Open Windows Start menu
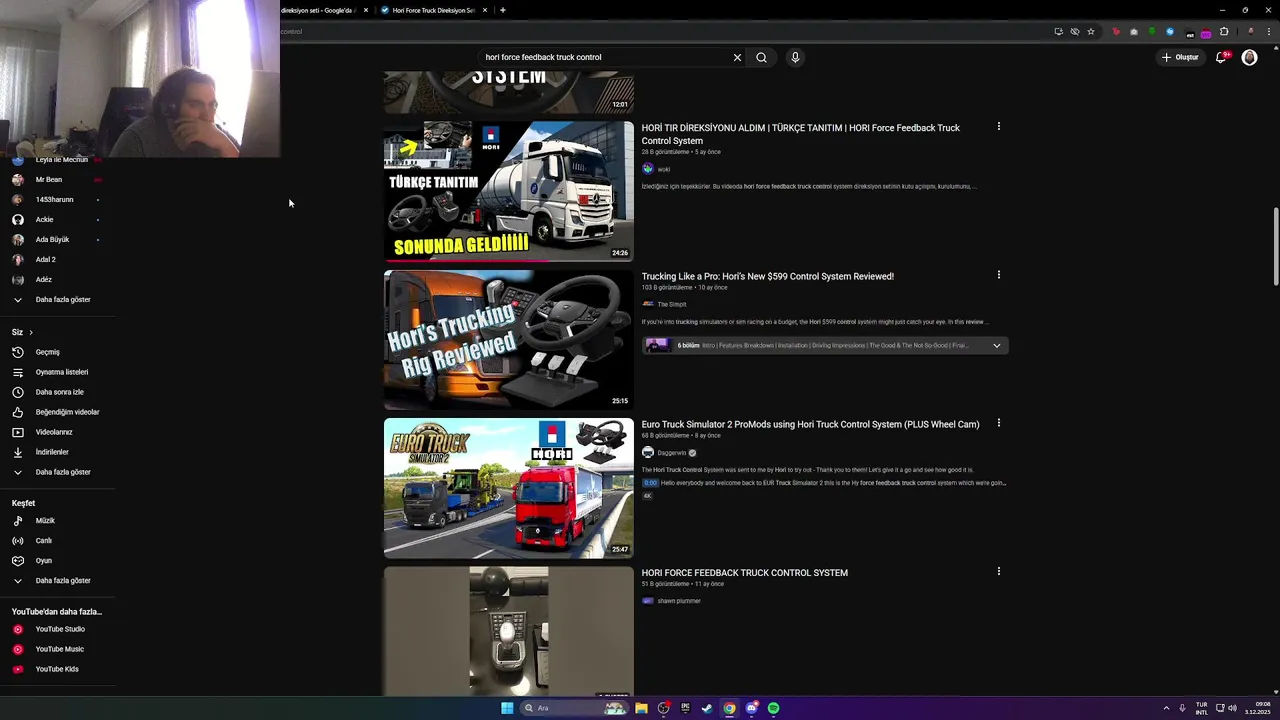This screenshot has height=720, width=1280. [507, 708]
